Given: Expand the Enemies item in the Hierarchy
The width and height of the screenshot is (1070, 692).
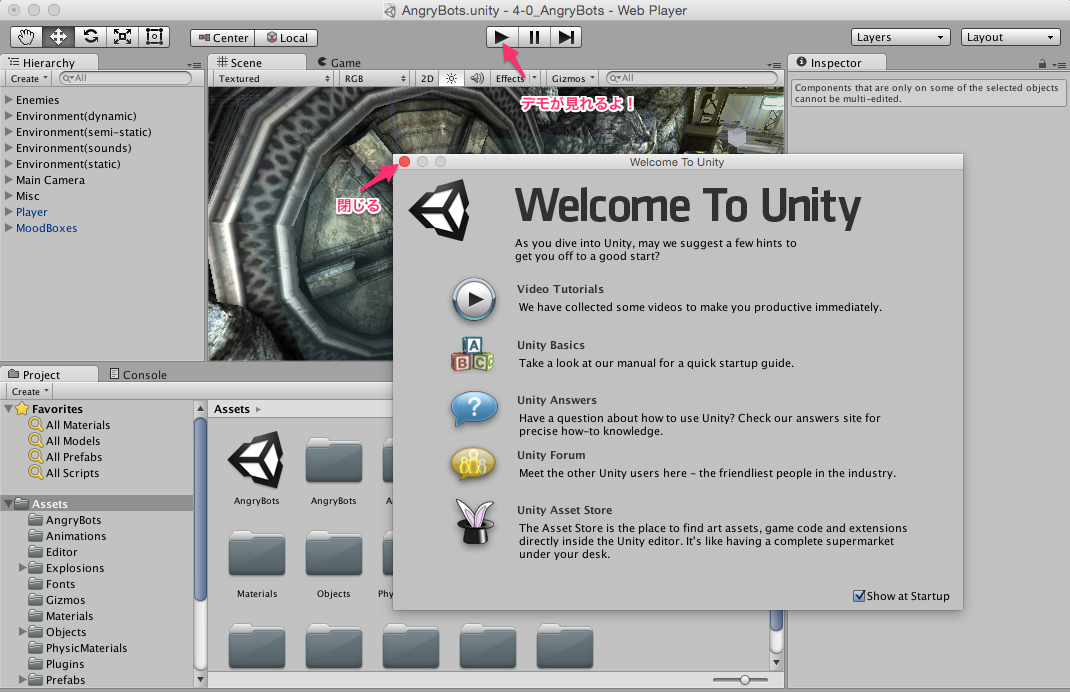Looking at the screenshot, I should 7,100.
